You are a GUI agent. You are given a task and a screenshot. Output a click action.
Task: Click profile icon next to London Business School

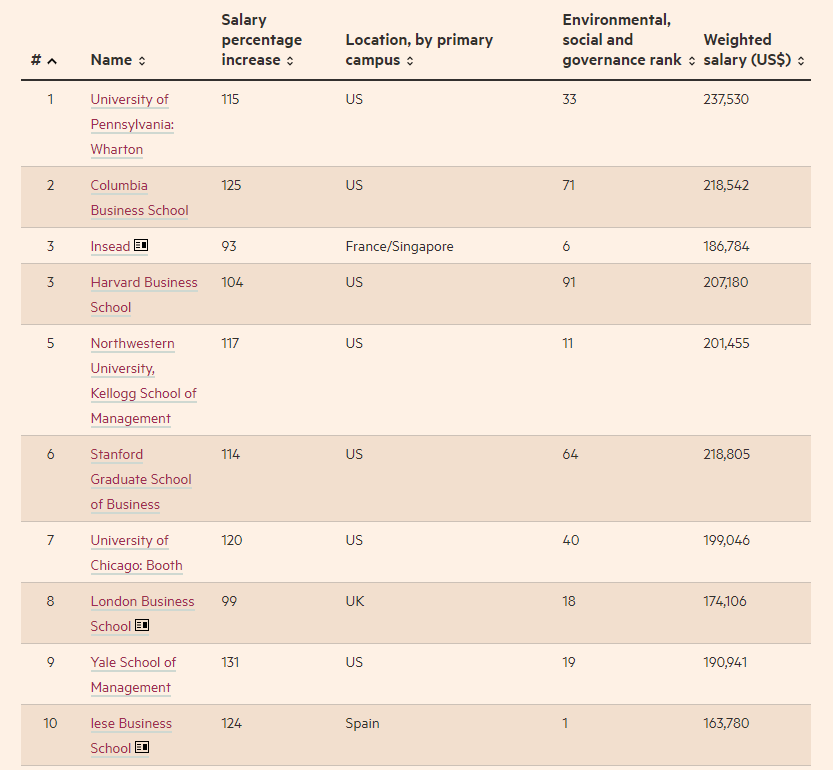pyautogui.click(x=142, y=626)
